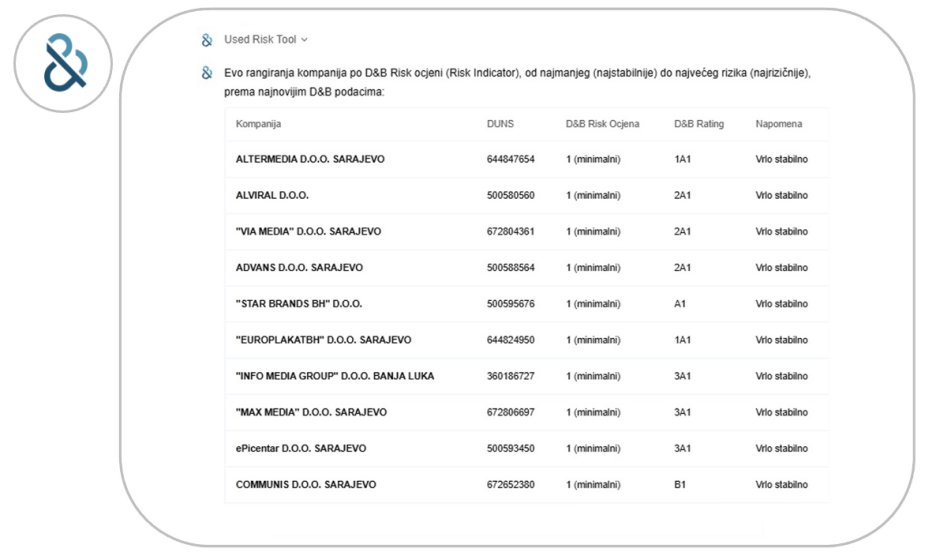
Task: Click ADVANS D.O.O. SARAJEVO company name
Action: pos(299,268)
